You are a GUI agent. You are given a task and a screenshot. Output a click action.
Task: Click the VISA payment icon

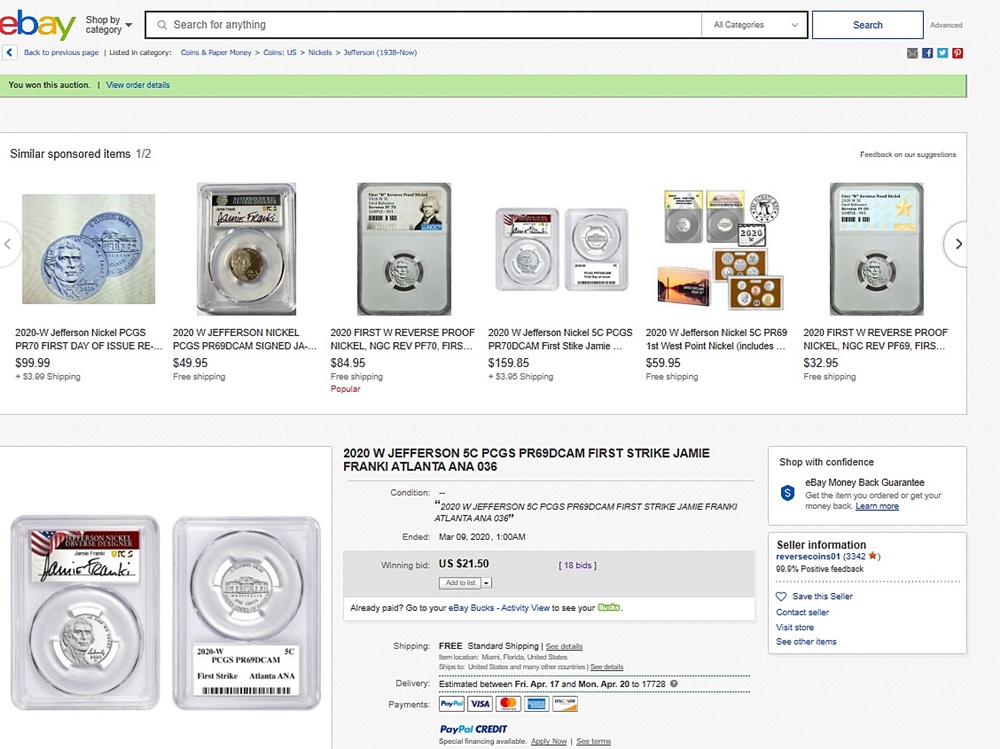click(480, 704)
